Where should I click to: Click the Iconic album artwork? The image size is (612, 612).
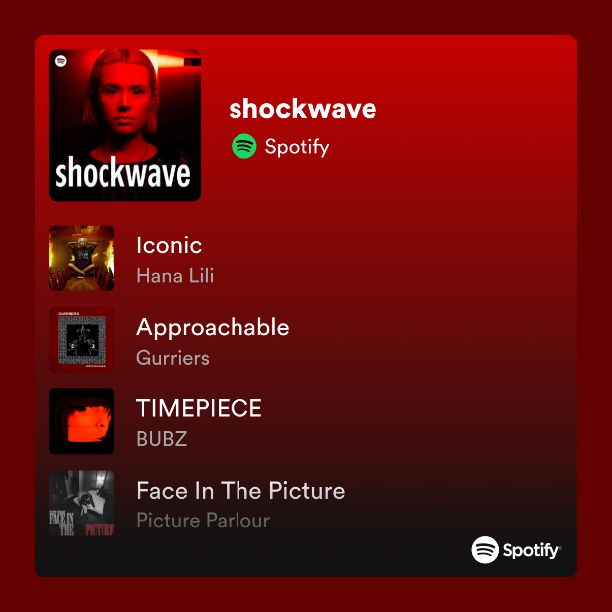coord(82,258)
